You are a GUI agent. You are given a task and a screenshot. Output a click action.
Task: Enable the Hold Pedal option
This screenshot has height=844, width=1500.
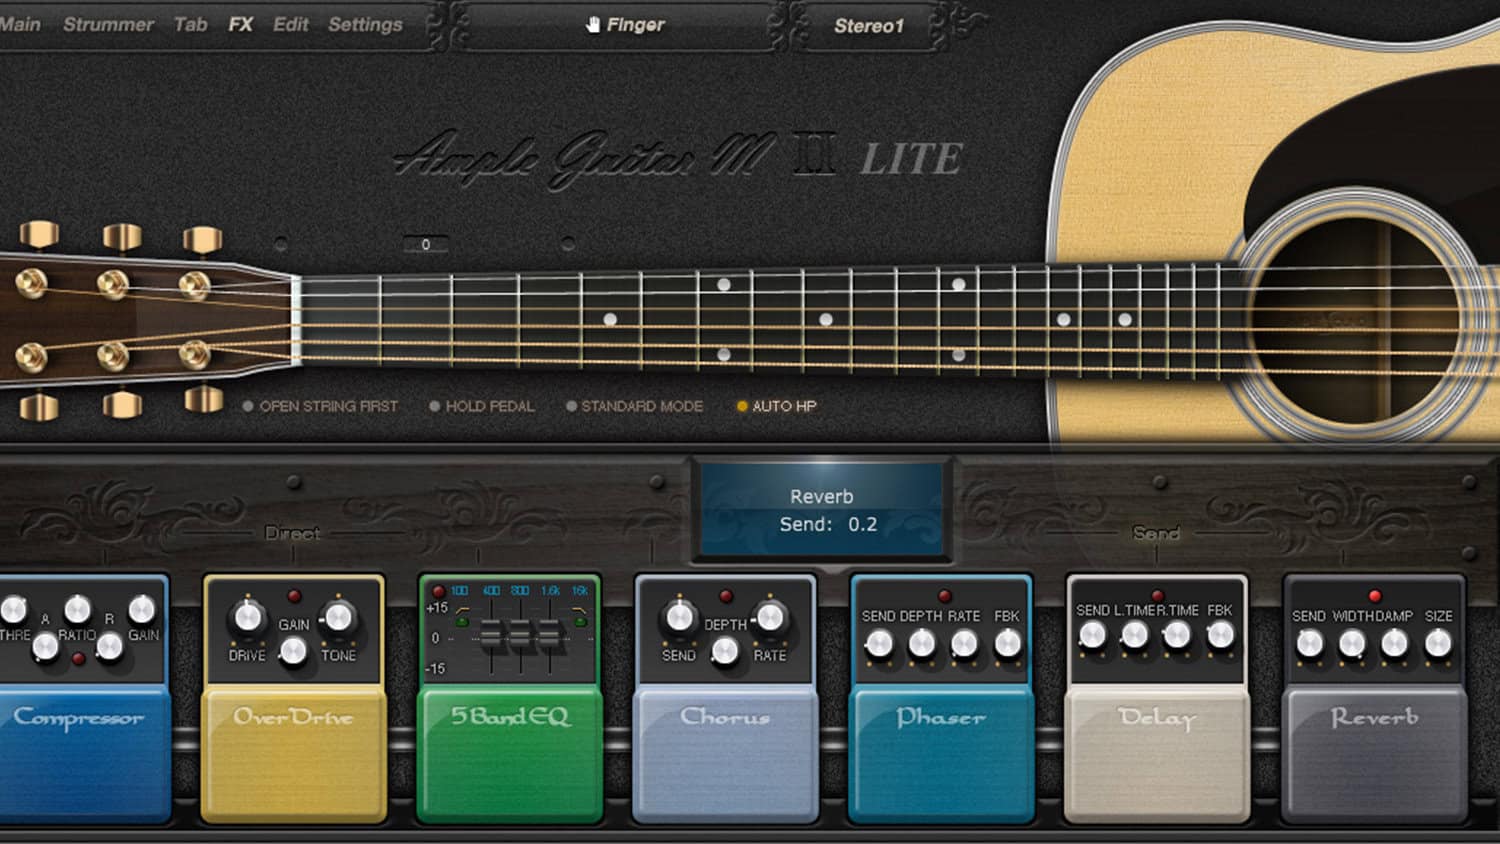[x=481, y=406]
